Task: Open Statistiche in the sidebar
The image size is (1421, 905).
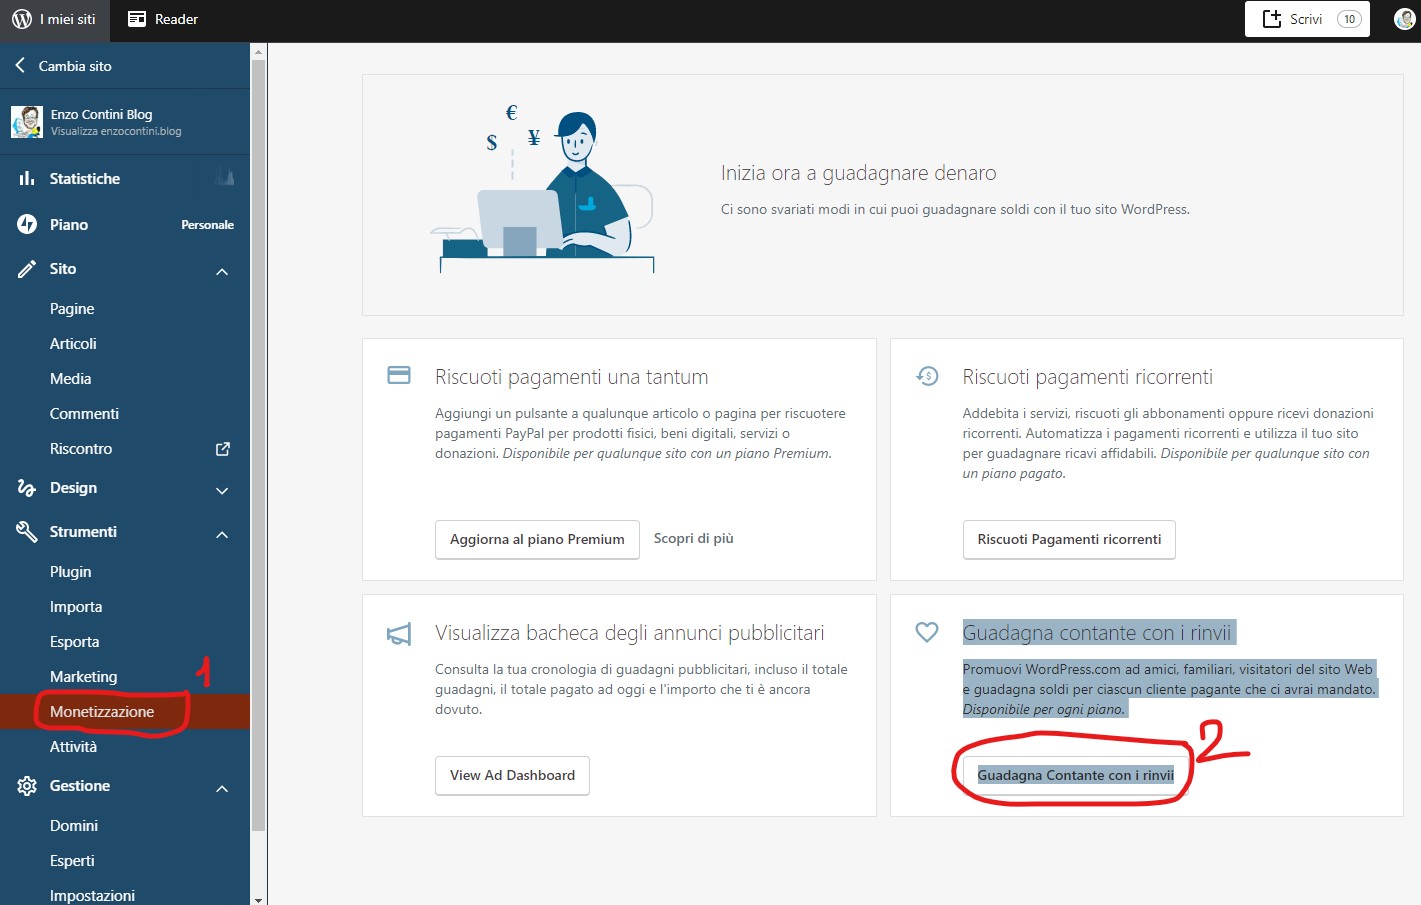Action: point(85,178)
